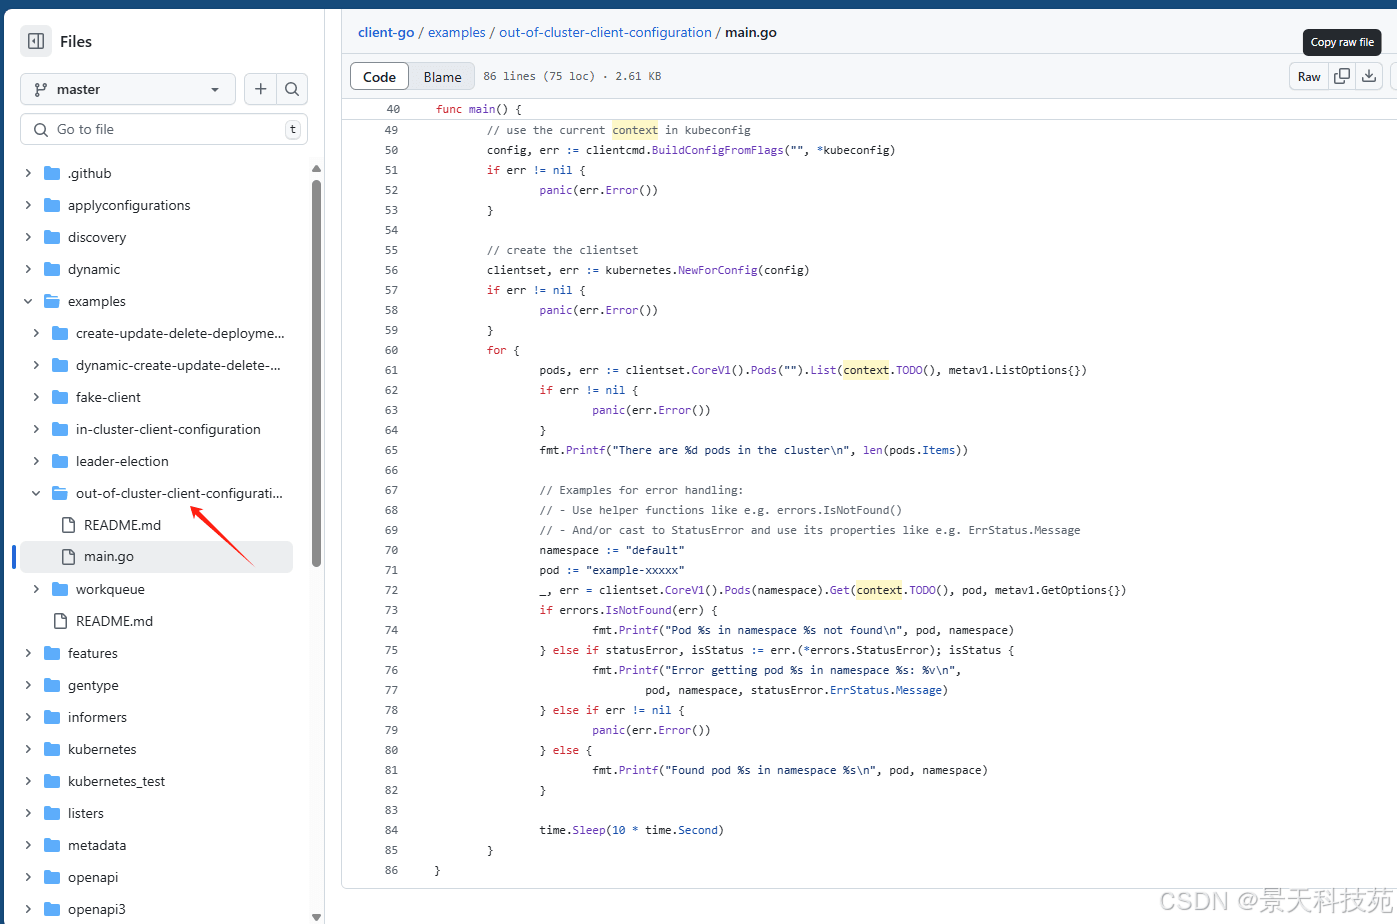Click the search files magnifier icon
The height and width of the screenshot is (924, 1397).
click(x=292, y=89)
